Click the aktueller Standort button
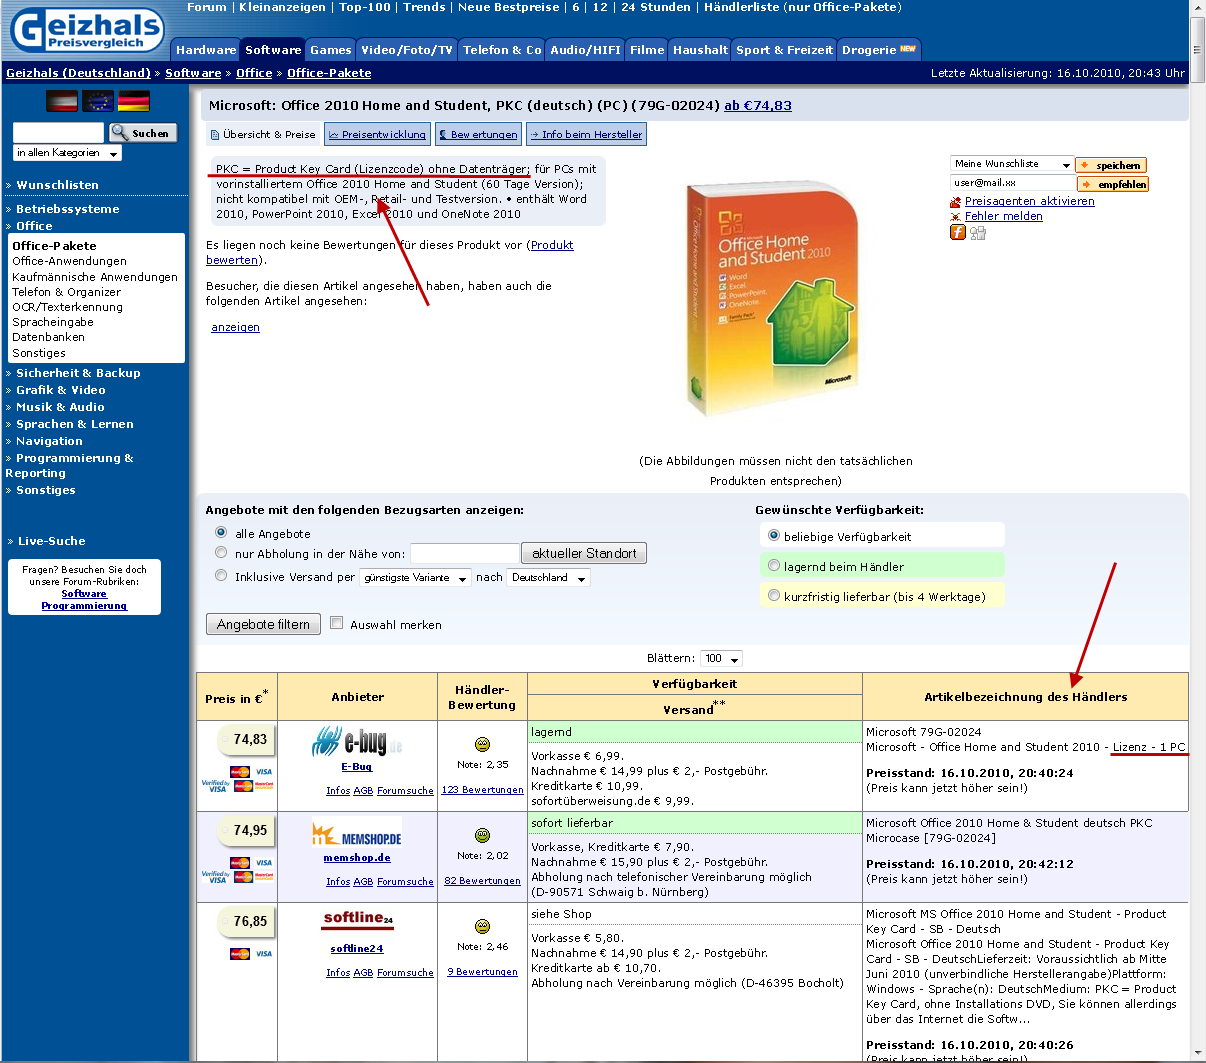Viewport: 1206px width, 1063px height. 584,553
